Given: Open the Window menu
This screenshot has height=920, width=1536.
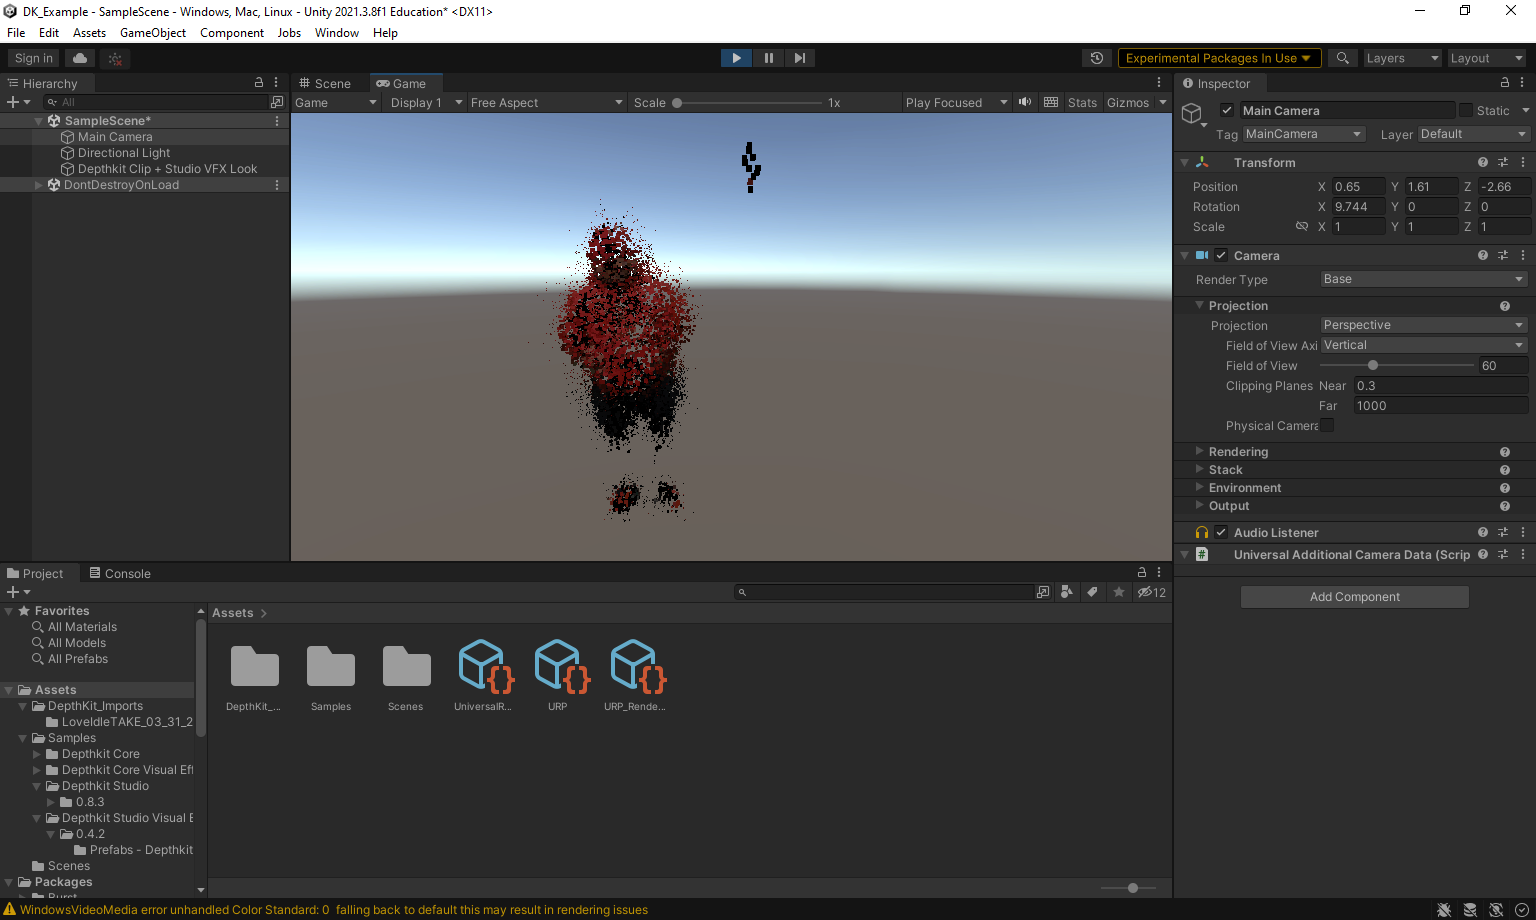Looking at the screenshot, I should (x=336, y=32).
